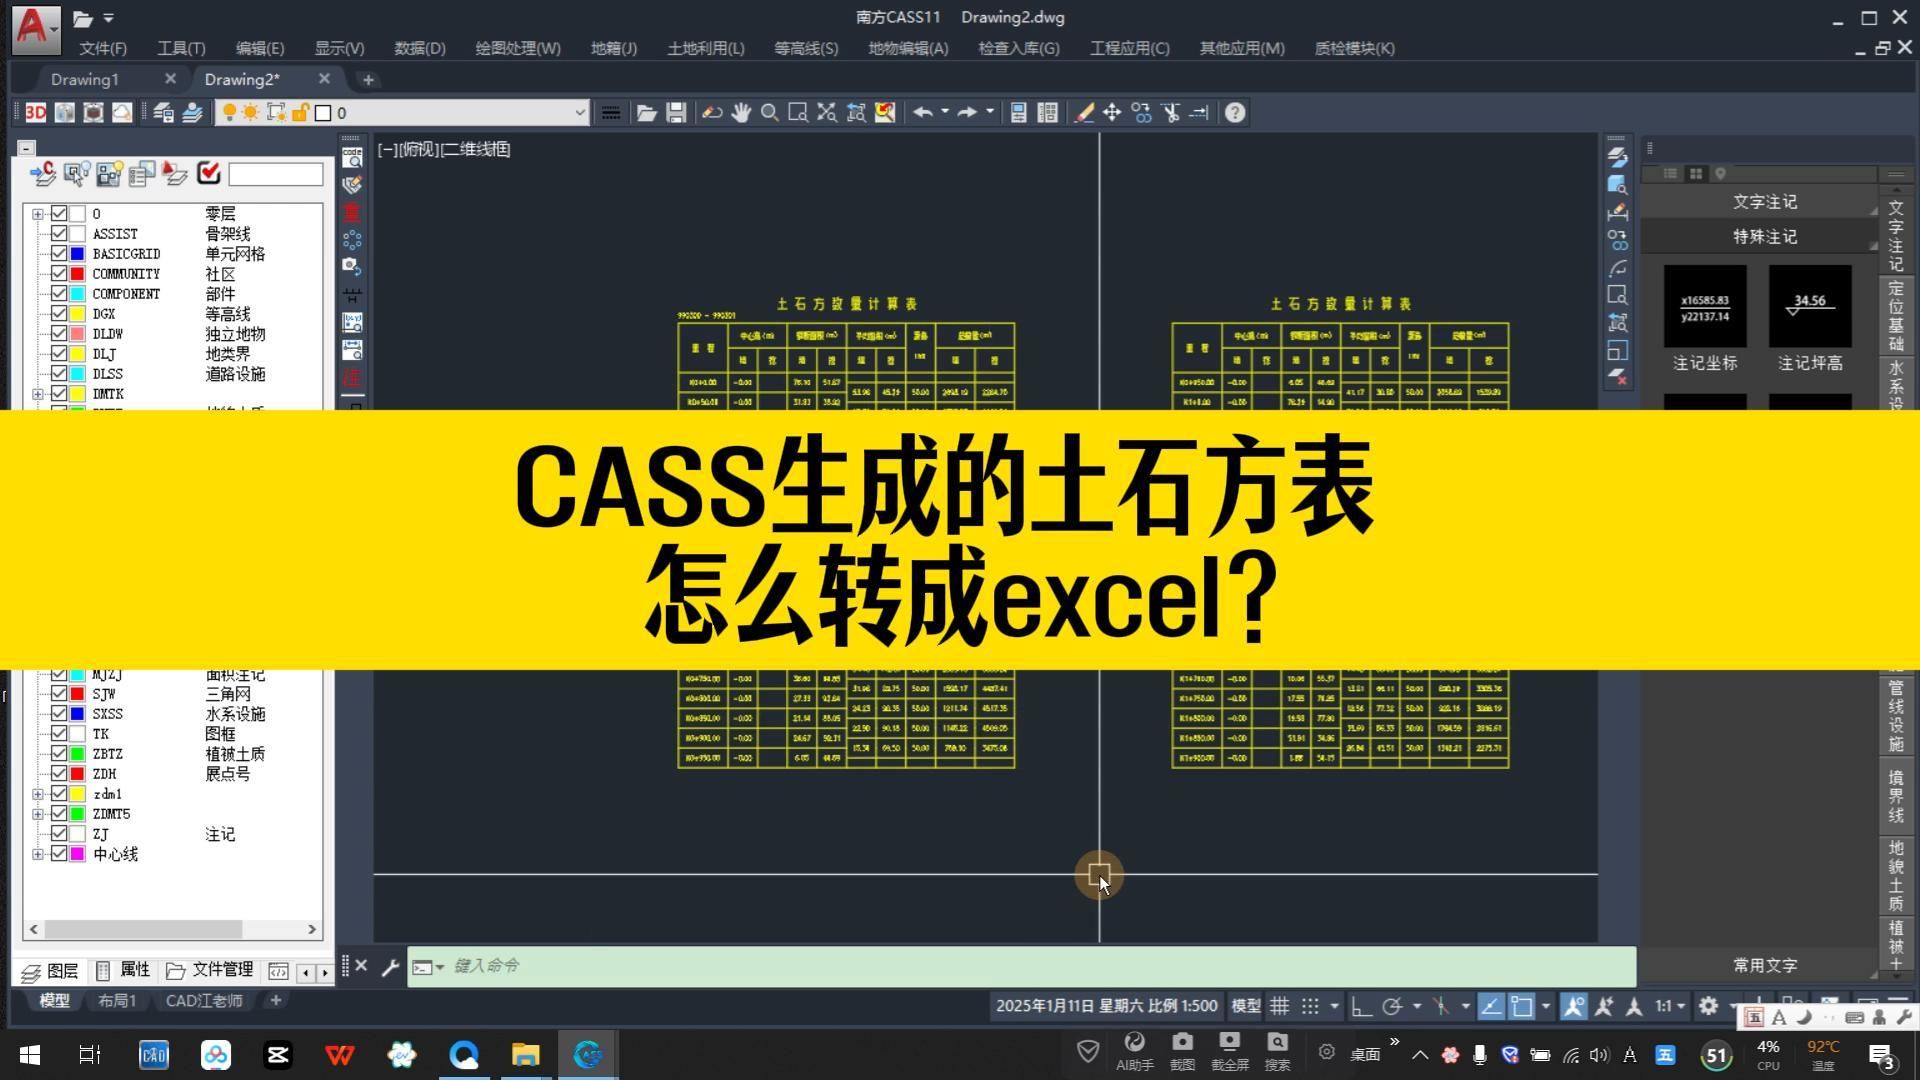Toggle visibility of the DGX 等高线 layer
Screen dimensions: 1920x1080
60,313
